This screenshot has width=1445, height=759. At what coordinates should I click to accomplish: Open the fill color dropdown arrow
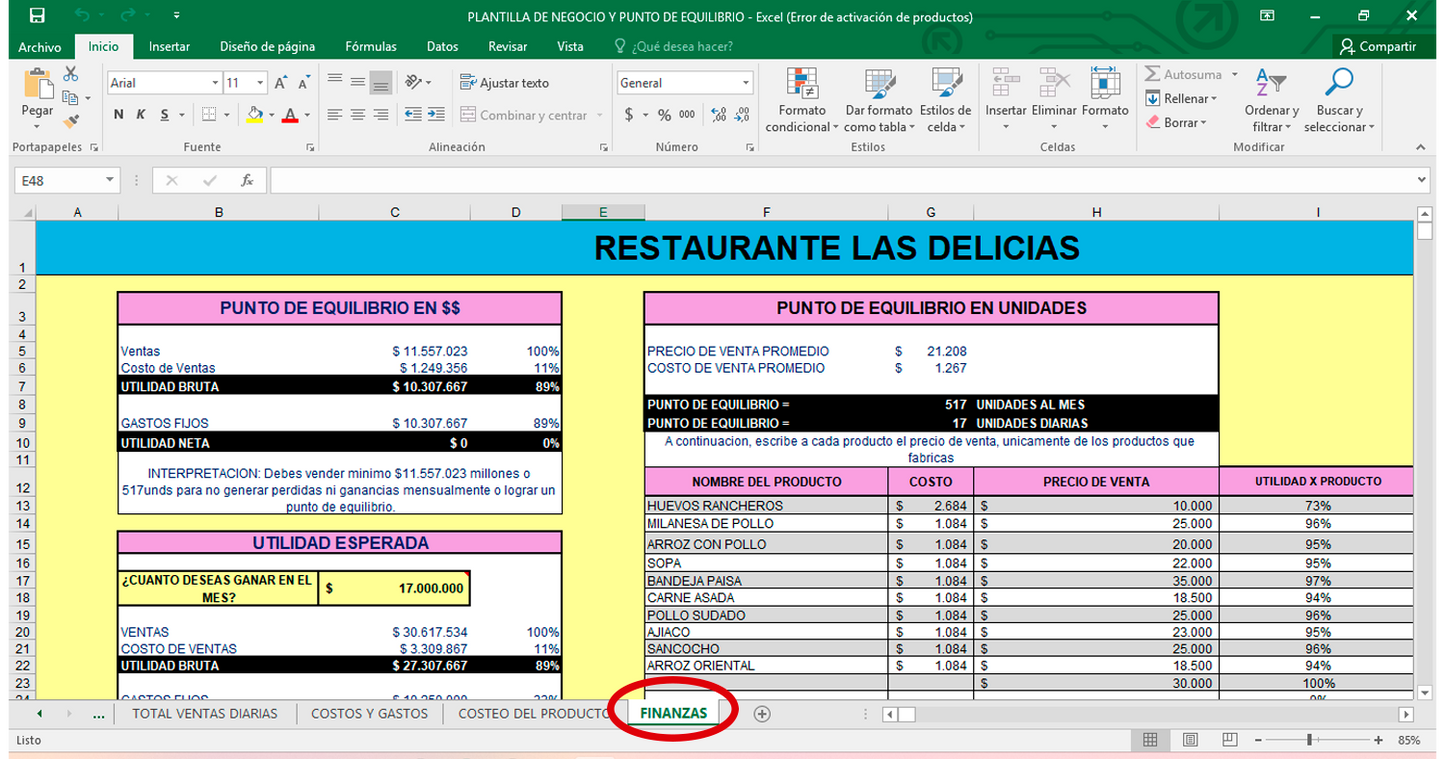click(269, 116)
